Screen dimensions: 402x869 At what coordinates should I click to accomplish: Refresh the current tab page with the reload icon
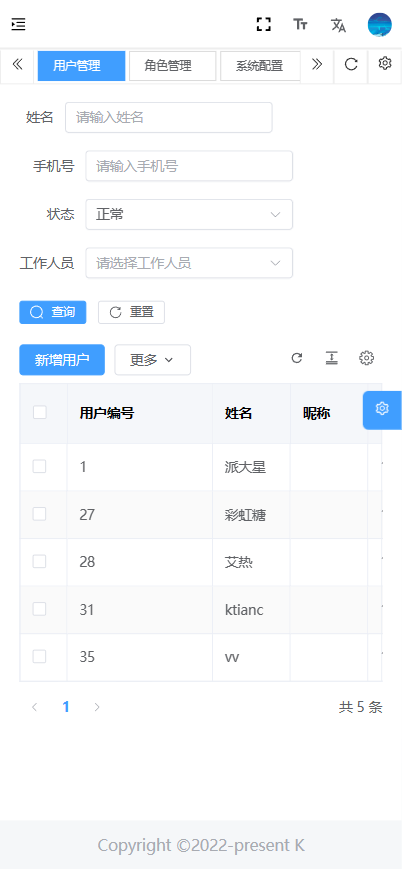coord(351,65)
